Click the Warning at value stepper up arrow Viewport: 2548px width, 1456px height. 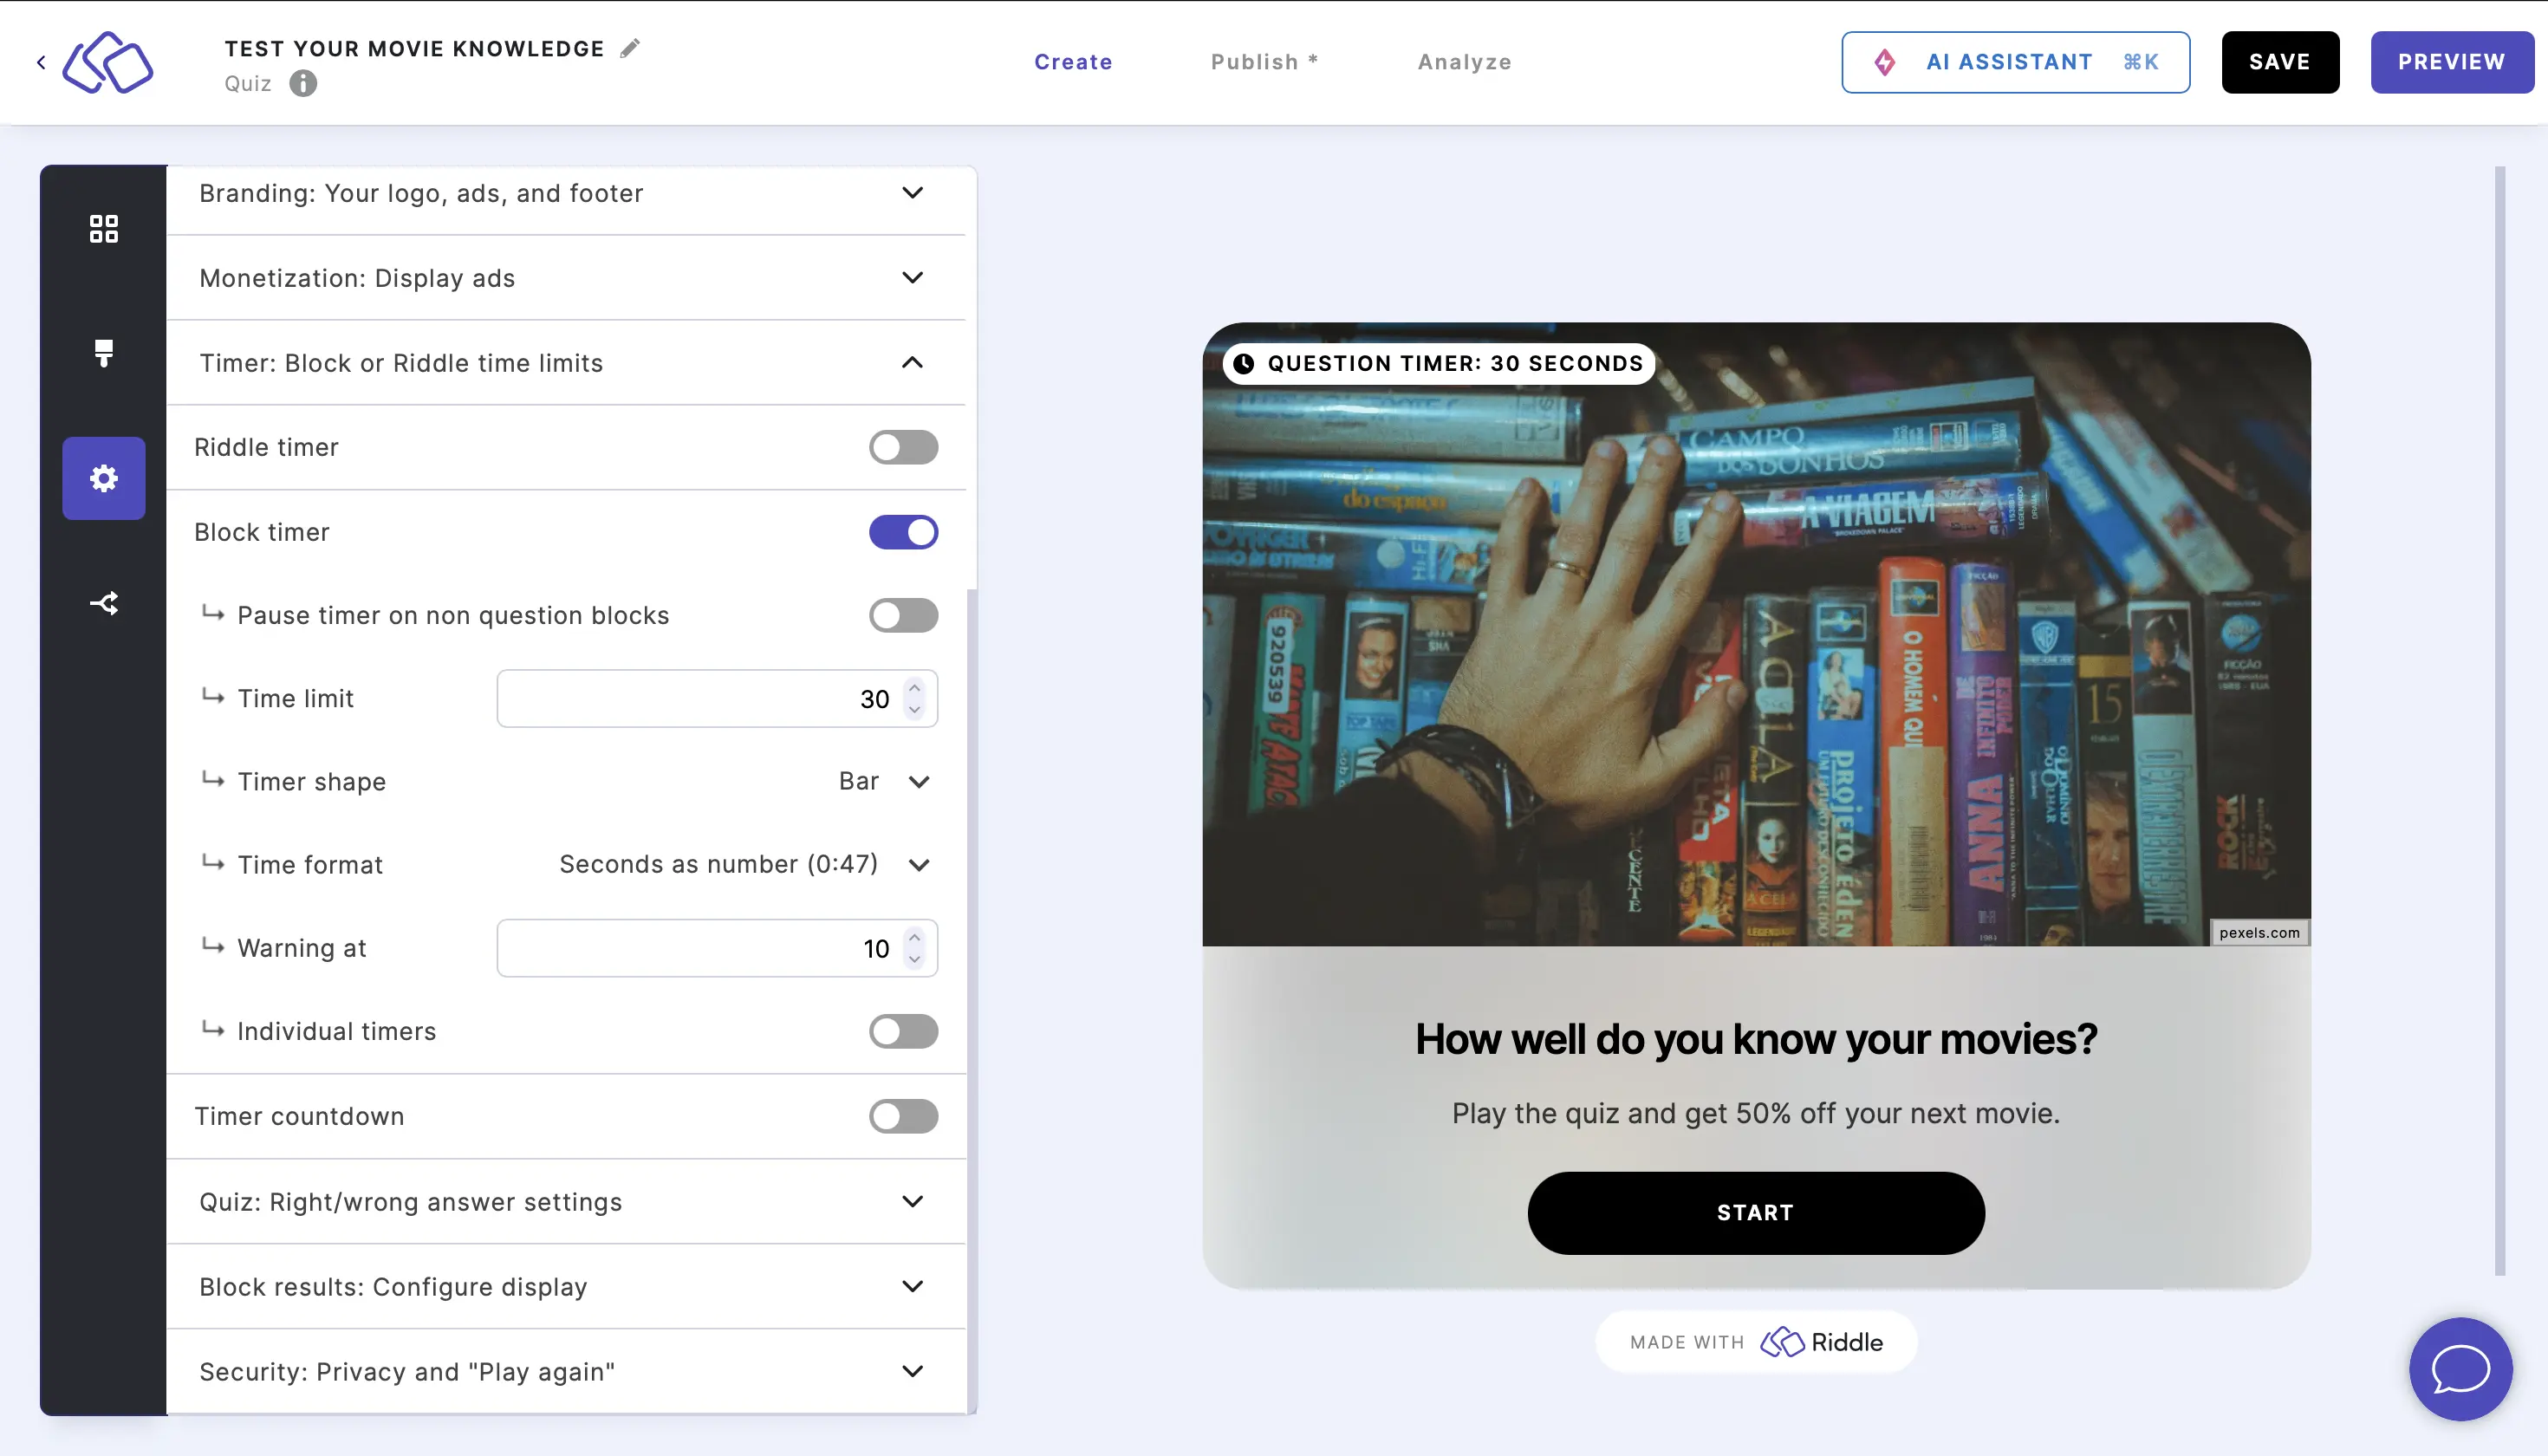click(917, 936)
